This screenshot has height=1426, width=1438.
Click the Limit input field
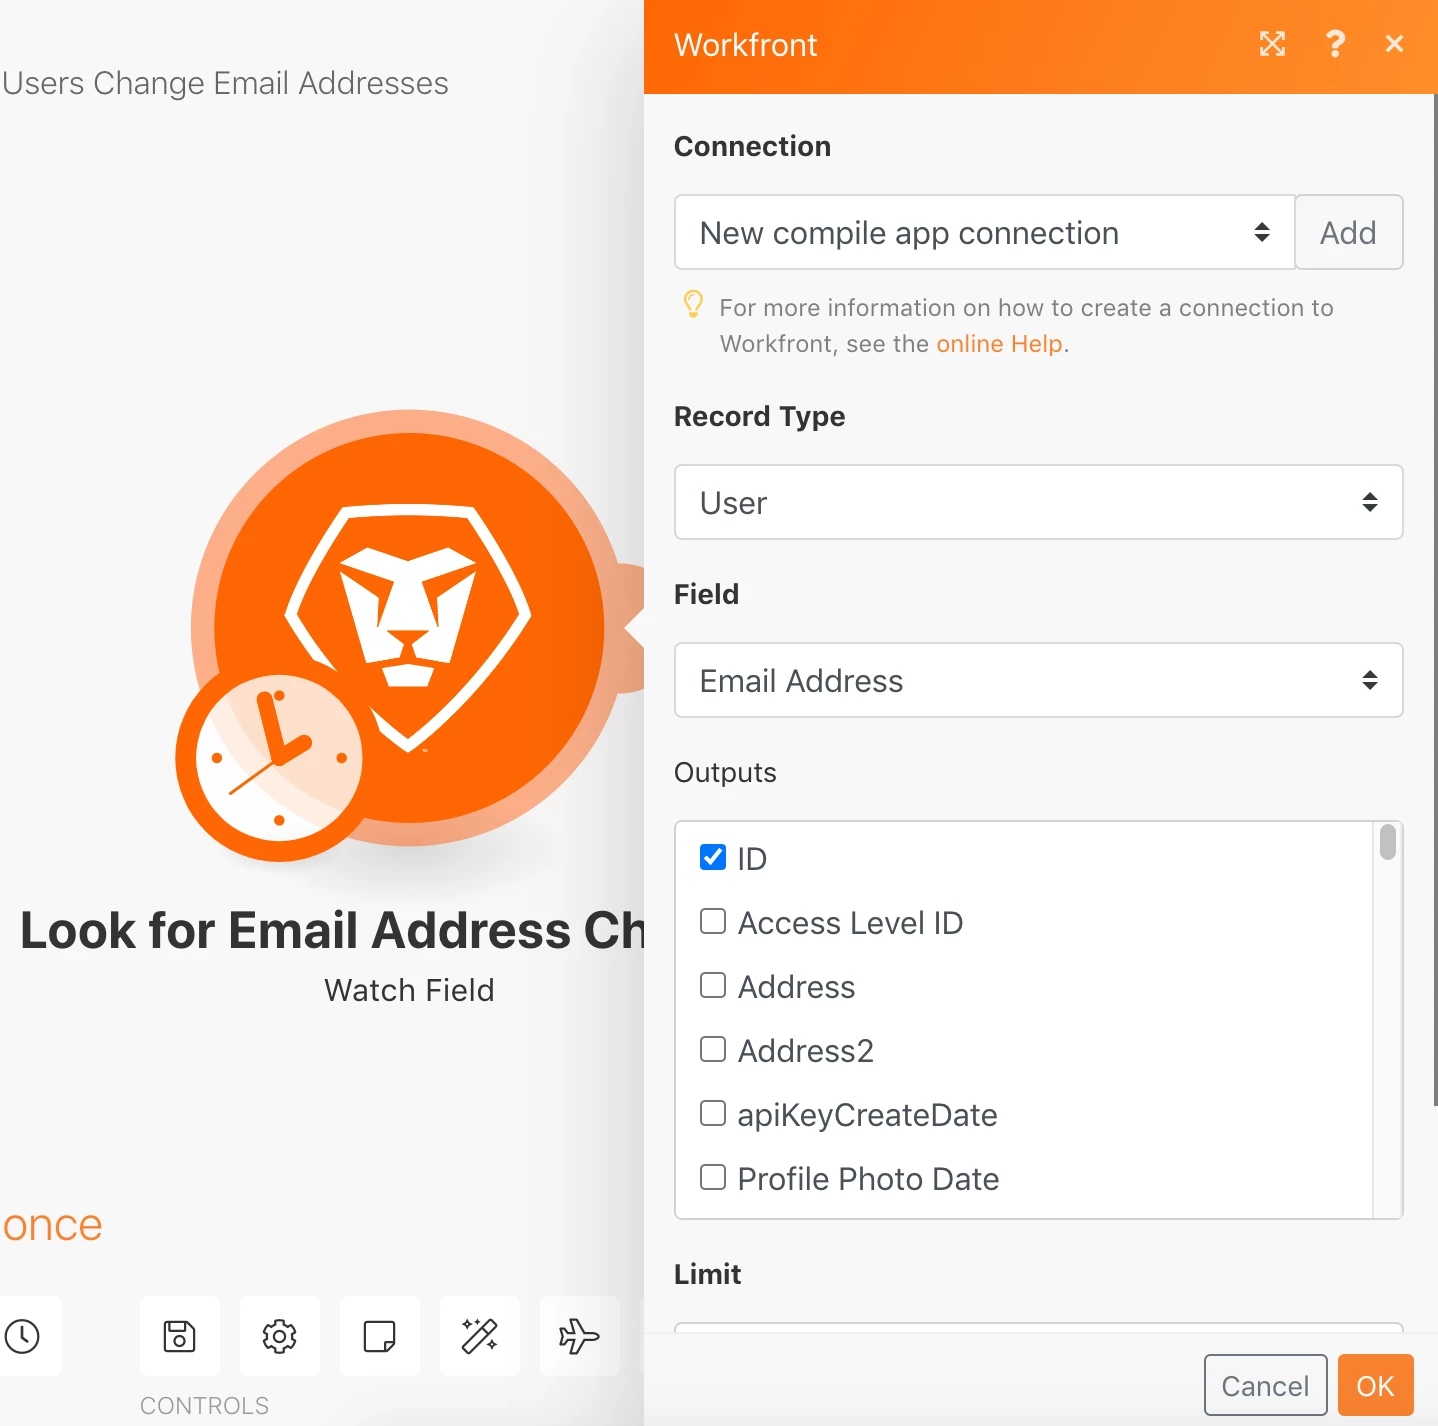pyautogui.click(x=1039, y=1327)
